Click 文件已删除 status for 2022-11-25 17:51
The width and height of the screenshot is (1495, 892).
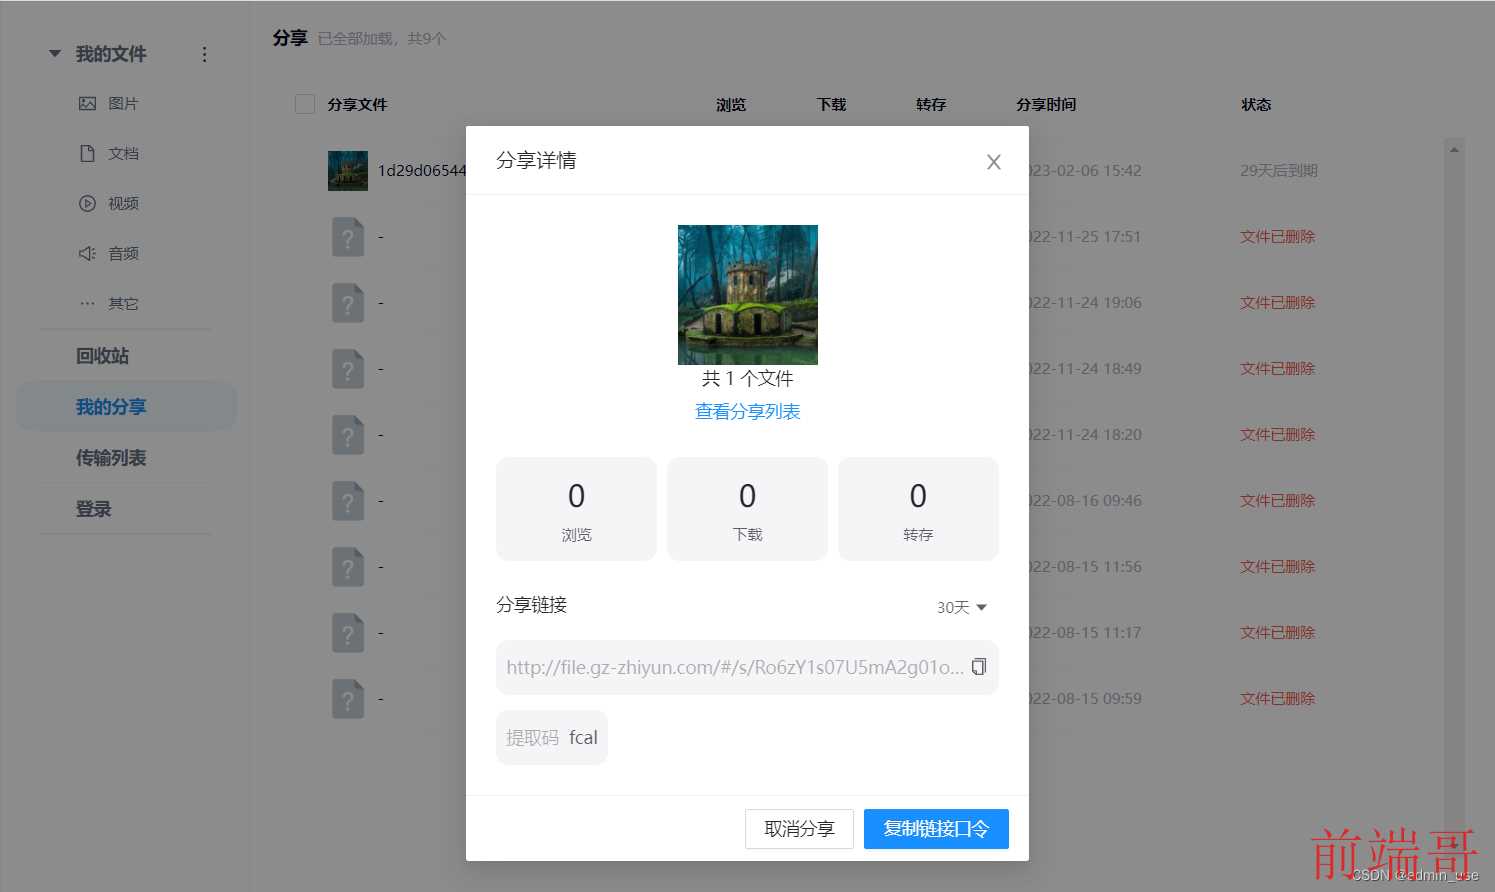pos(1278,237)
